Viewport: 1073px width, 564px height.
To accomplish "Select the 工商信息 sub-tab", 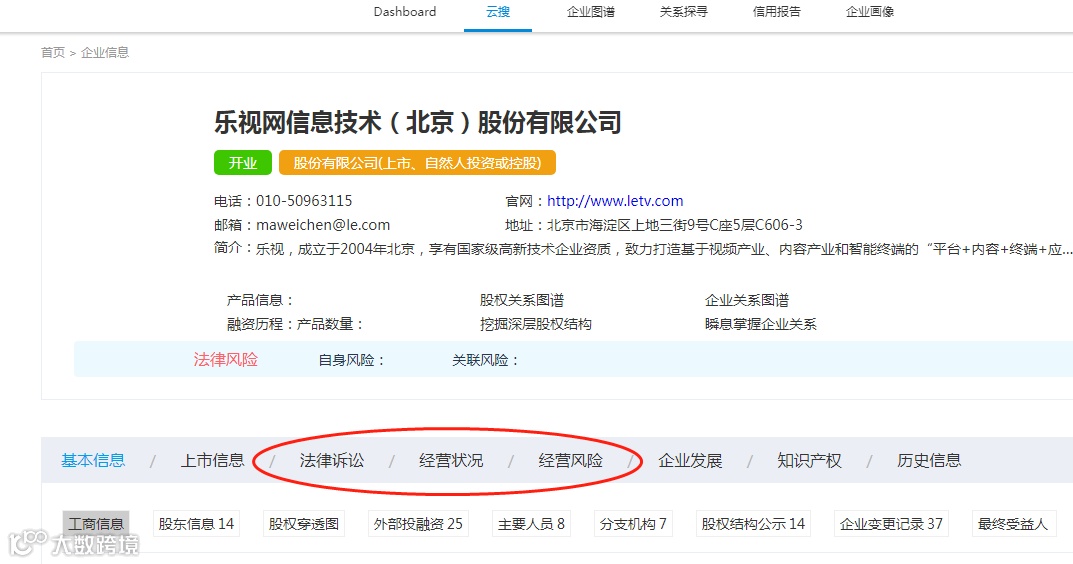I will tap(96, 524).
